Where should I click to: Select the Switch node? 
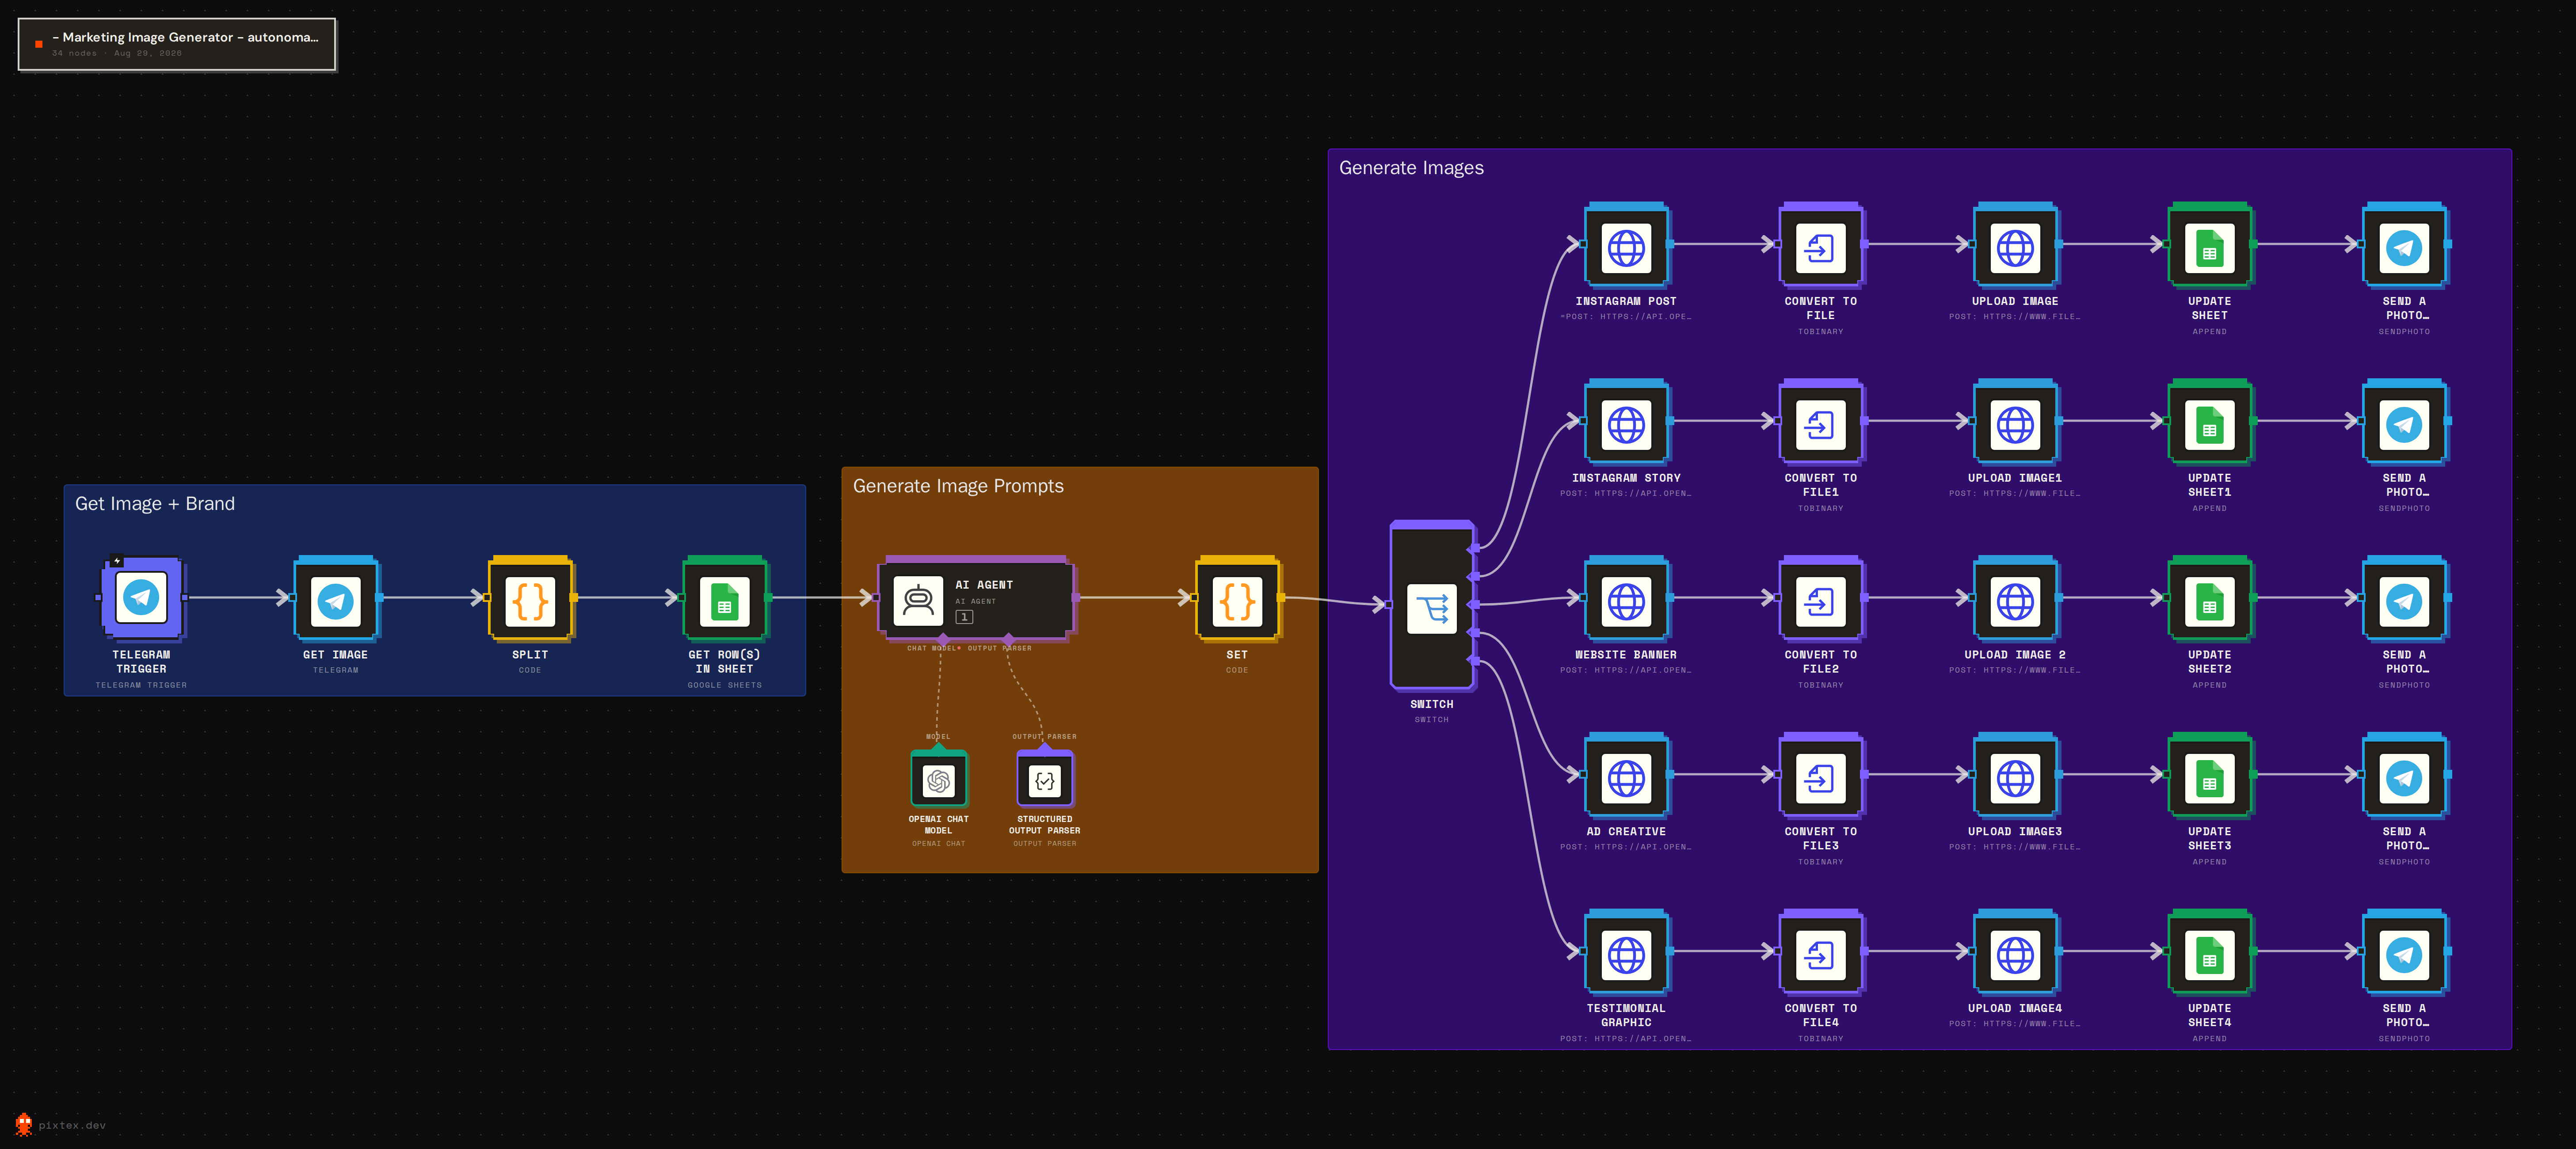tap(1431, 605)
